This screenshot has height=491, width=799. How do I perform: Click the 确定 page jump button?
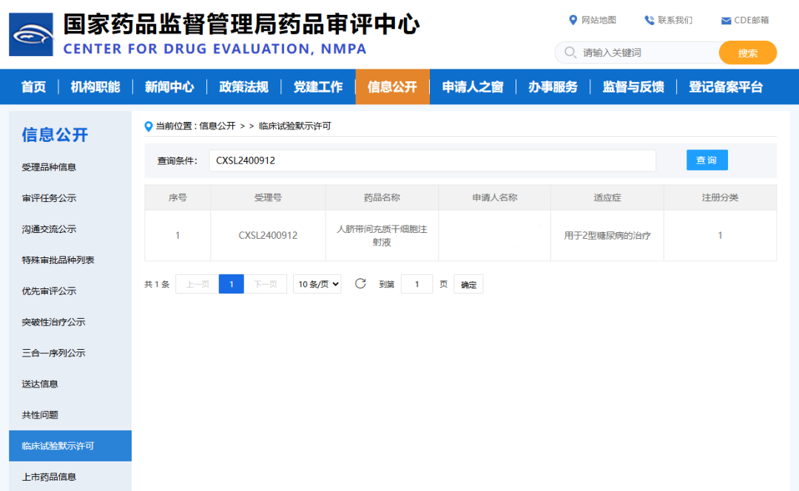[x=468, y=285]
